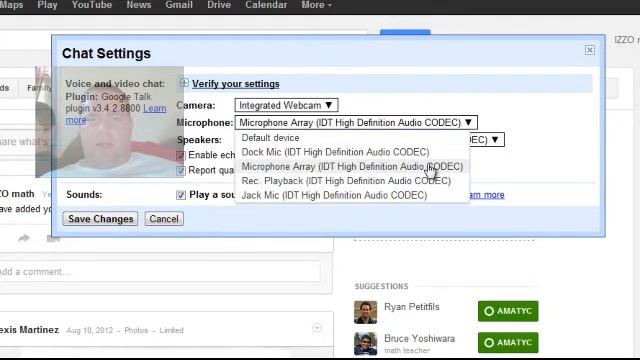
Task: Open plugin Learn more link
Action: pyautogui.click(x=116, y=114)
